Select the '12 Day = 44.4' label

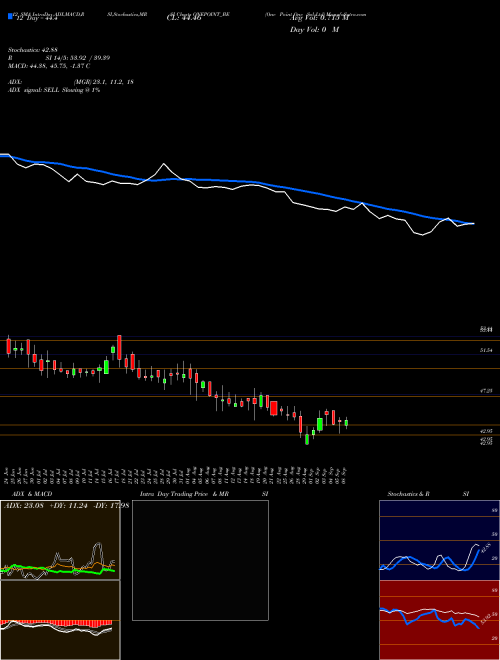point(35,19)
